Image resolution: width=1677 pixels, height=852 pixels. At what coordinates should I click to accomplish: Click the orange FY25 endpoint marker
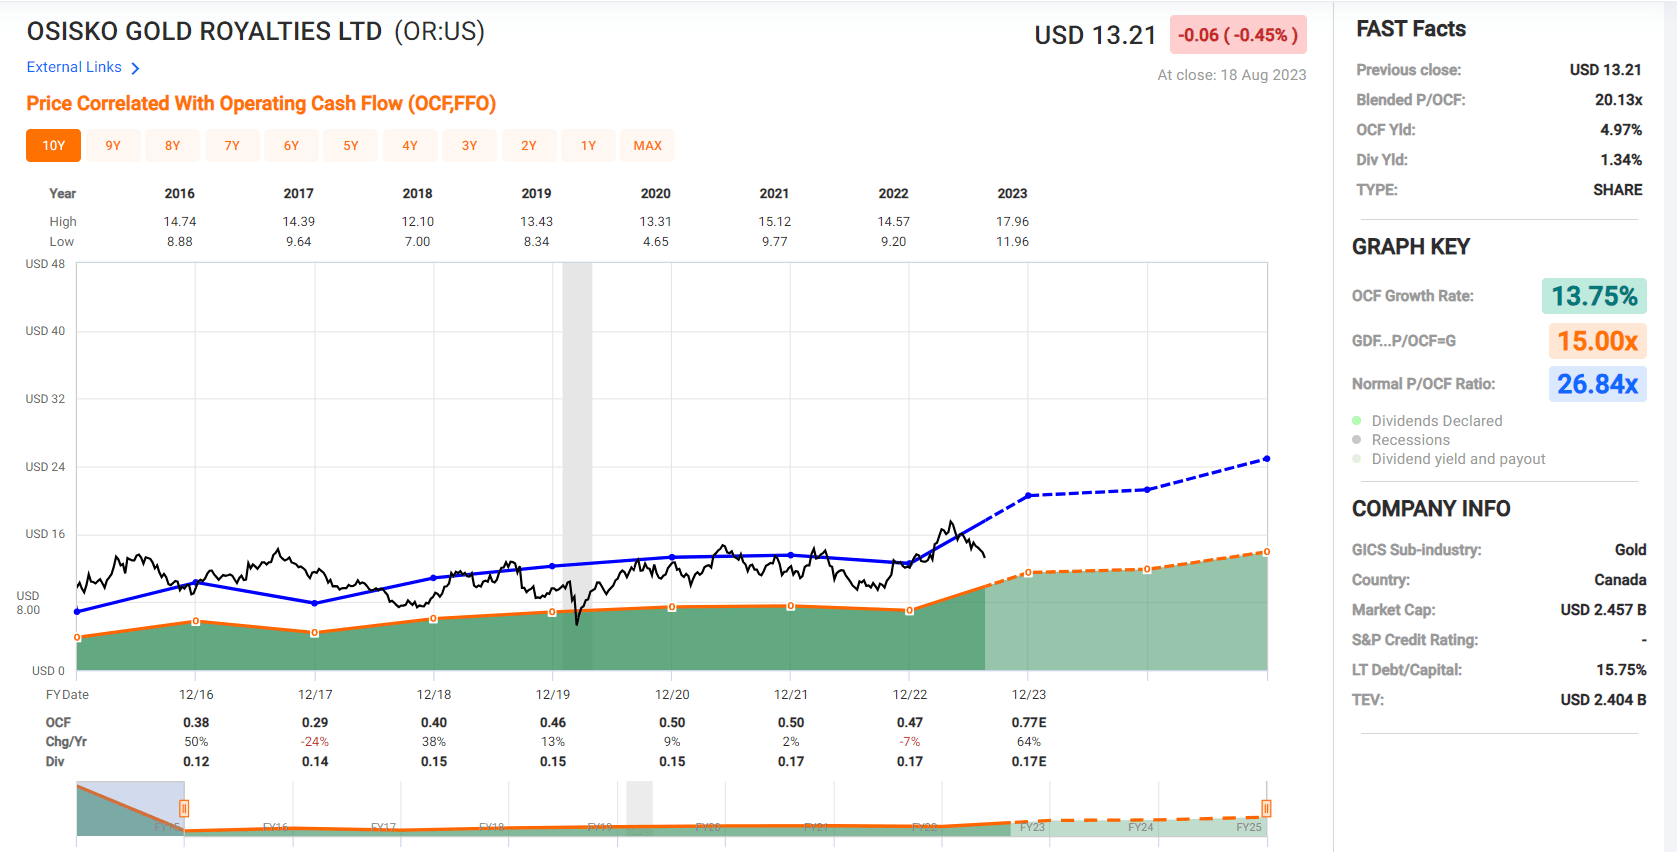tap(1267, 552)
